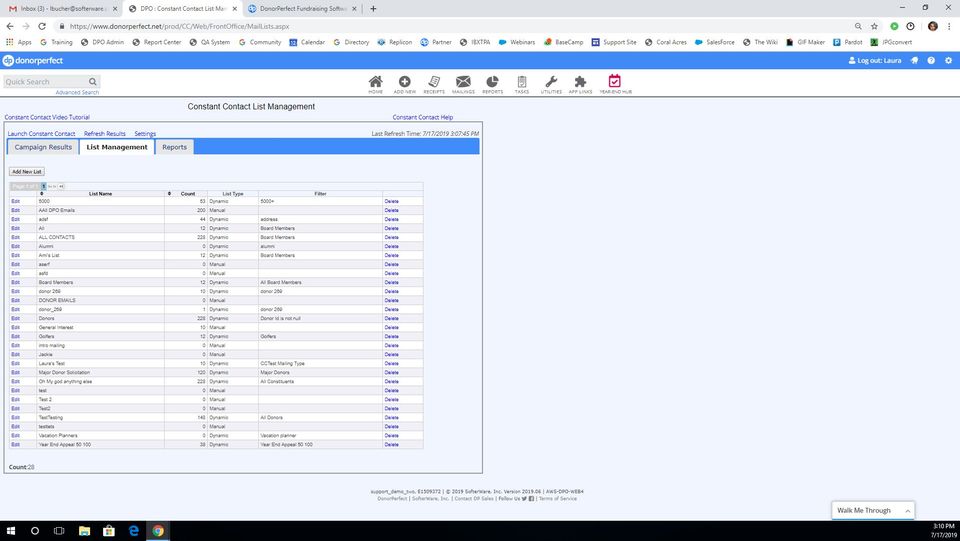Click the Terms of Service footer link

pyautogui.click(x=558, y=498)
